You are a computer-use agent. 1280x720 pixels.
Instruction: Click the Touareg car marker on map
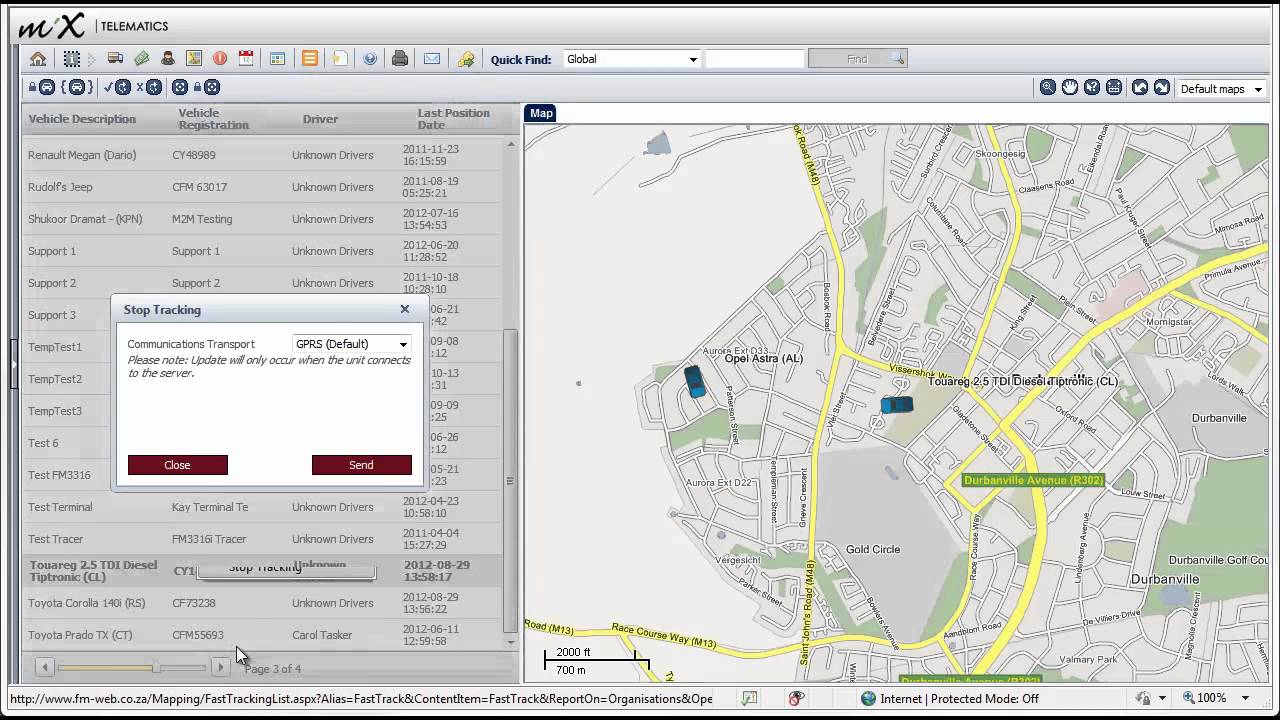tap(896, 405)
